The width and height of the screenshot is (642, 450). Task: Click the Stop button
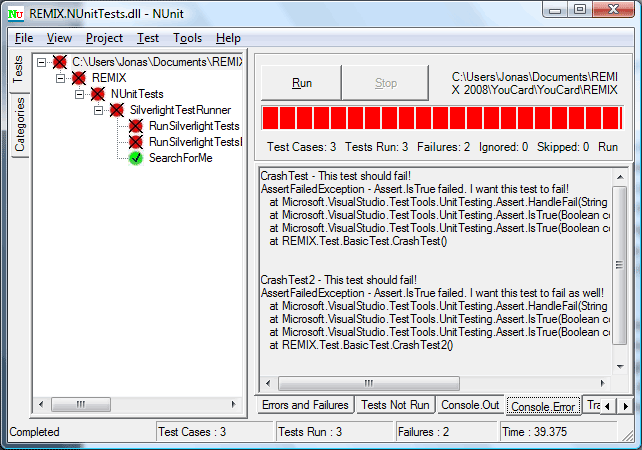386,83
